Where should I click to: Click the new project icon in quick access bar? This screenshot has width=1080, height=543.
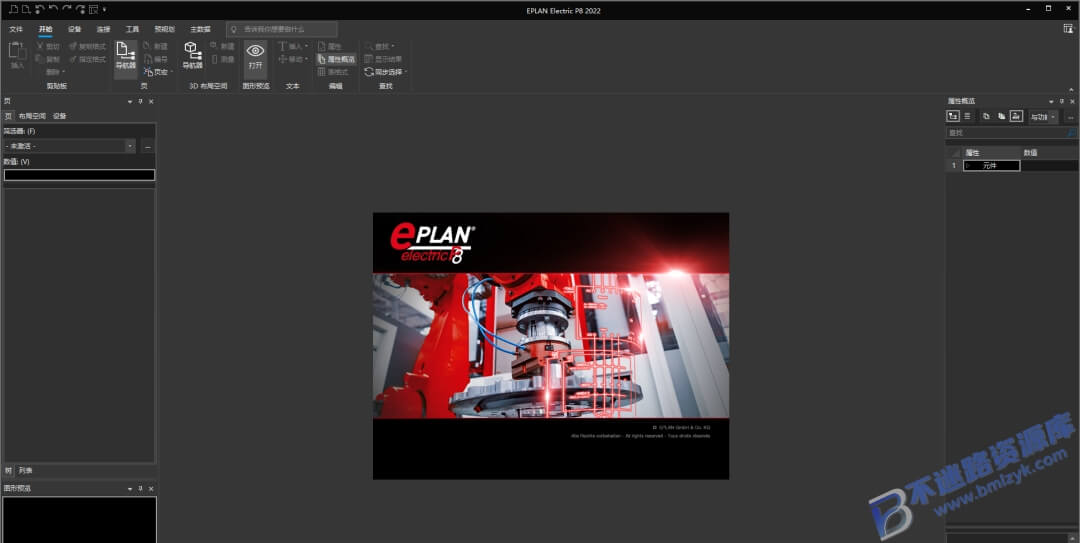point(13,10)
